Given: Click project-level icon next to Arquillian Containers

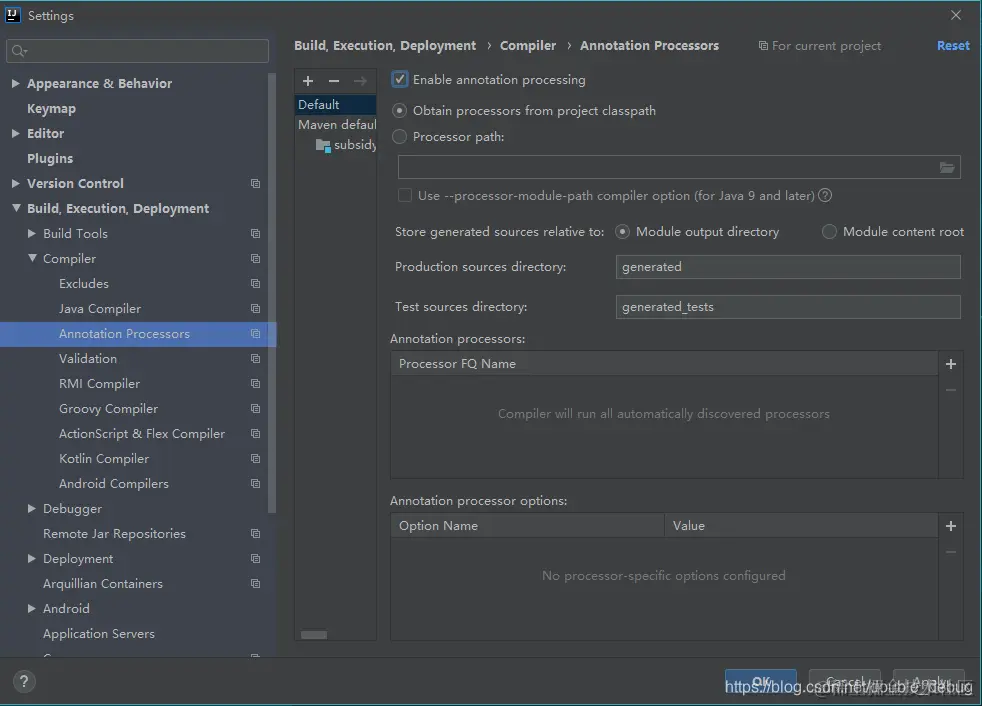Looking at the screenshot, I should pyautogui.click(x=256, y=584).
